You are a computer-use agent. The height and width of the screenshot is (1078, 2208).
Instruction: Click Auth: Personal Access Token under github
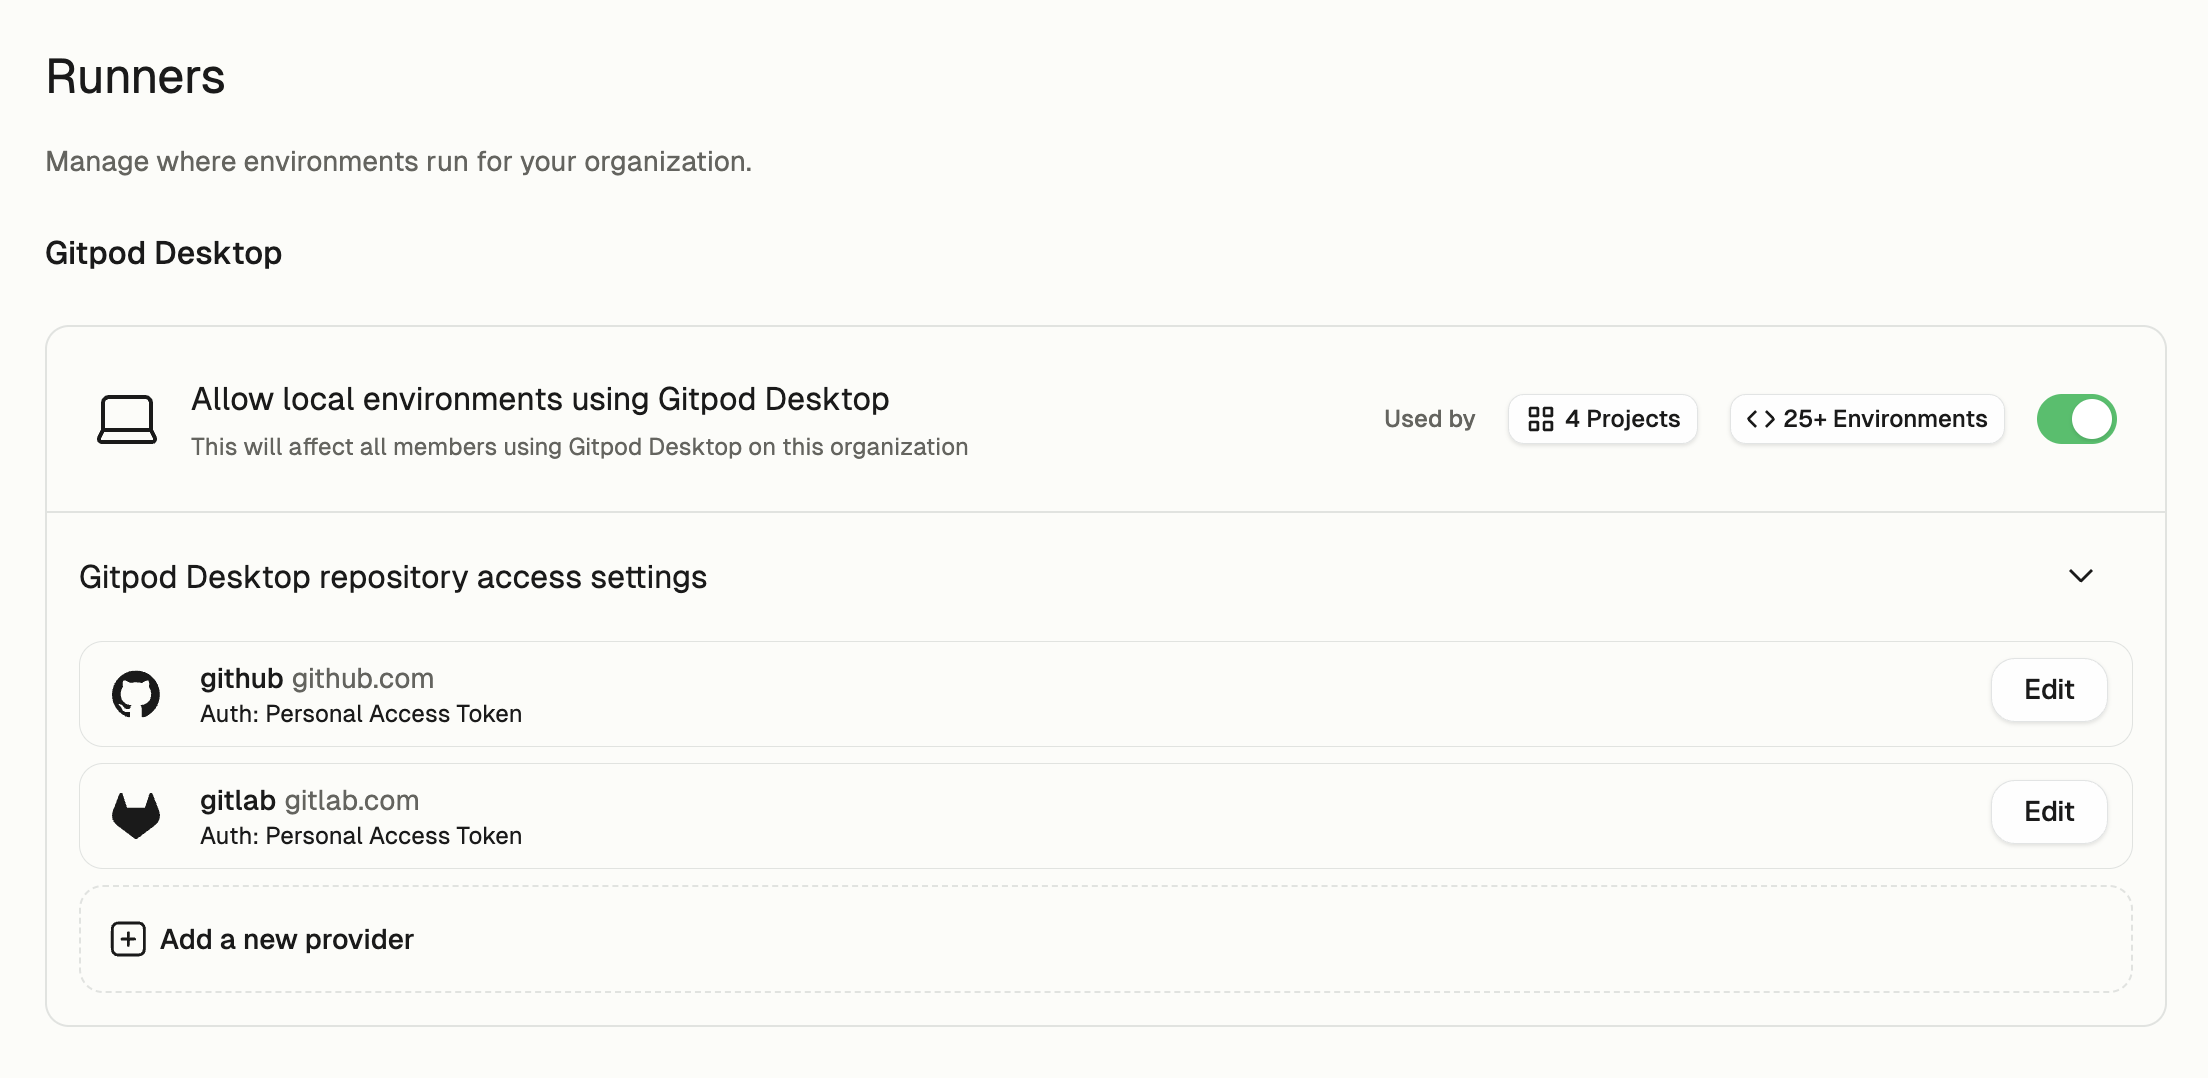click(x=361, y=714)
